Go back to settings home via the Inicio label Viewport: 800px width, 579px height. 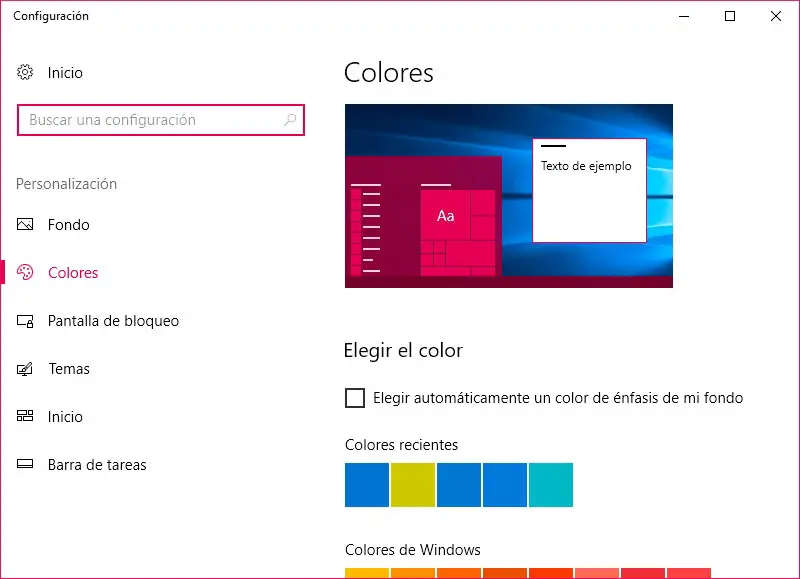65,73
